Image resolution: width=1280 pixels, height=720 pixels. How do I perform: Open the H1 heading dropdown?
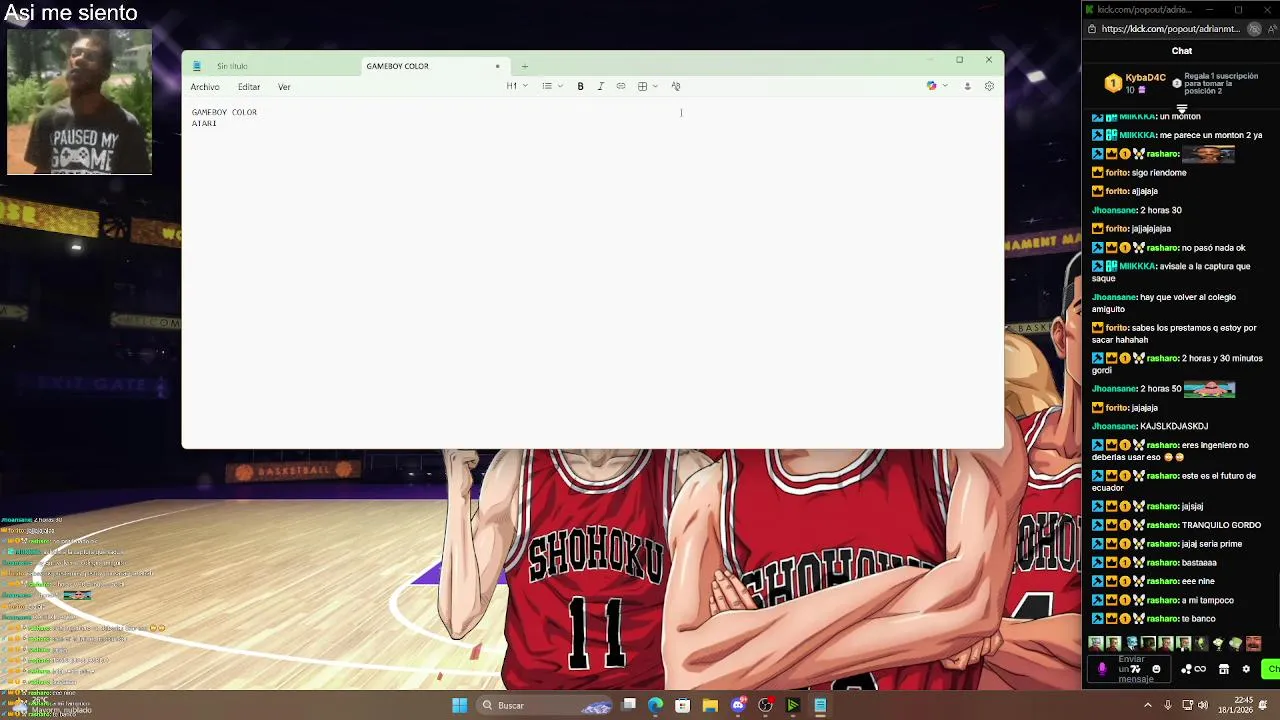click(515, 86)
